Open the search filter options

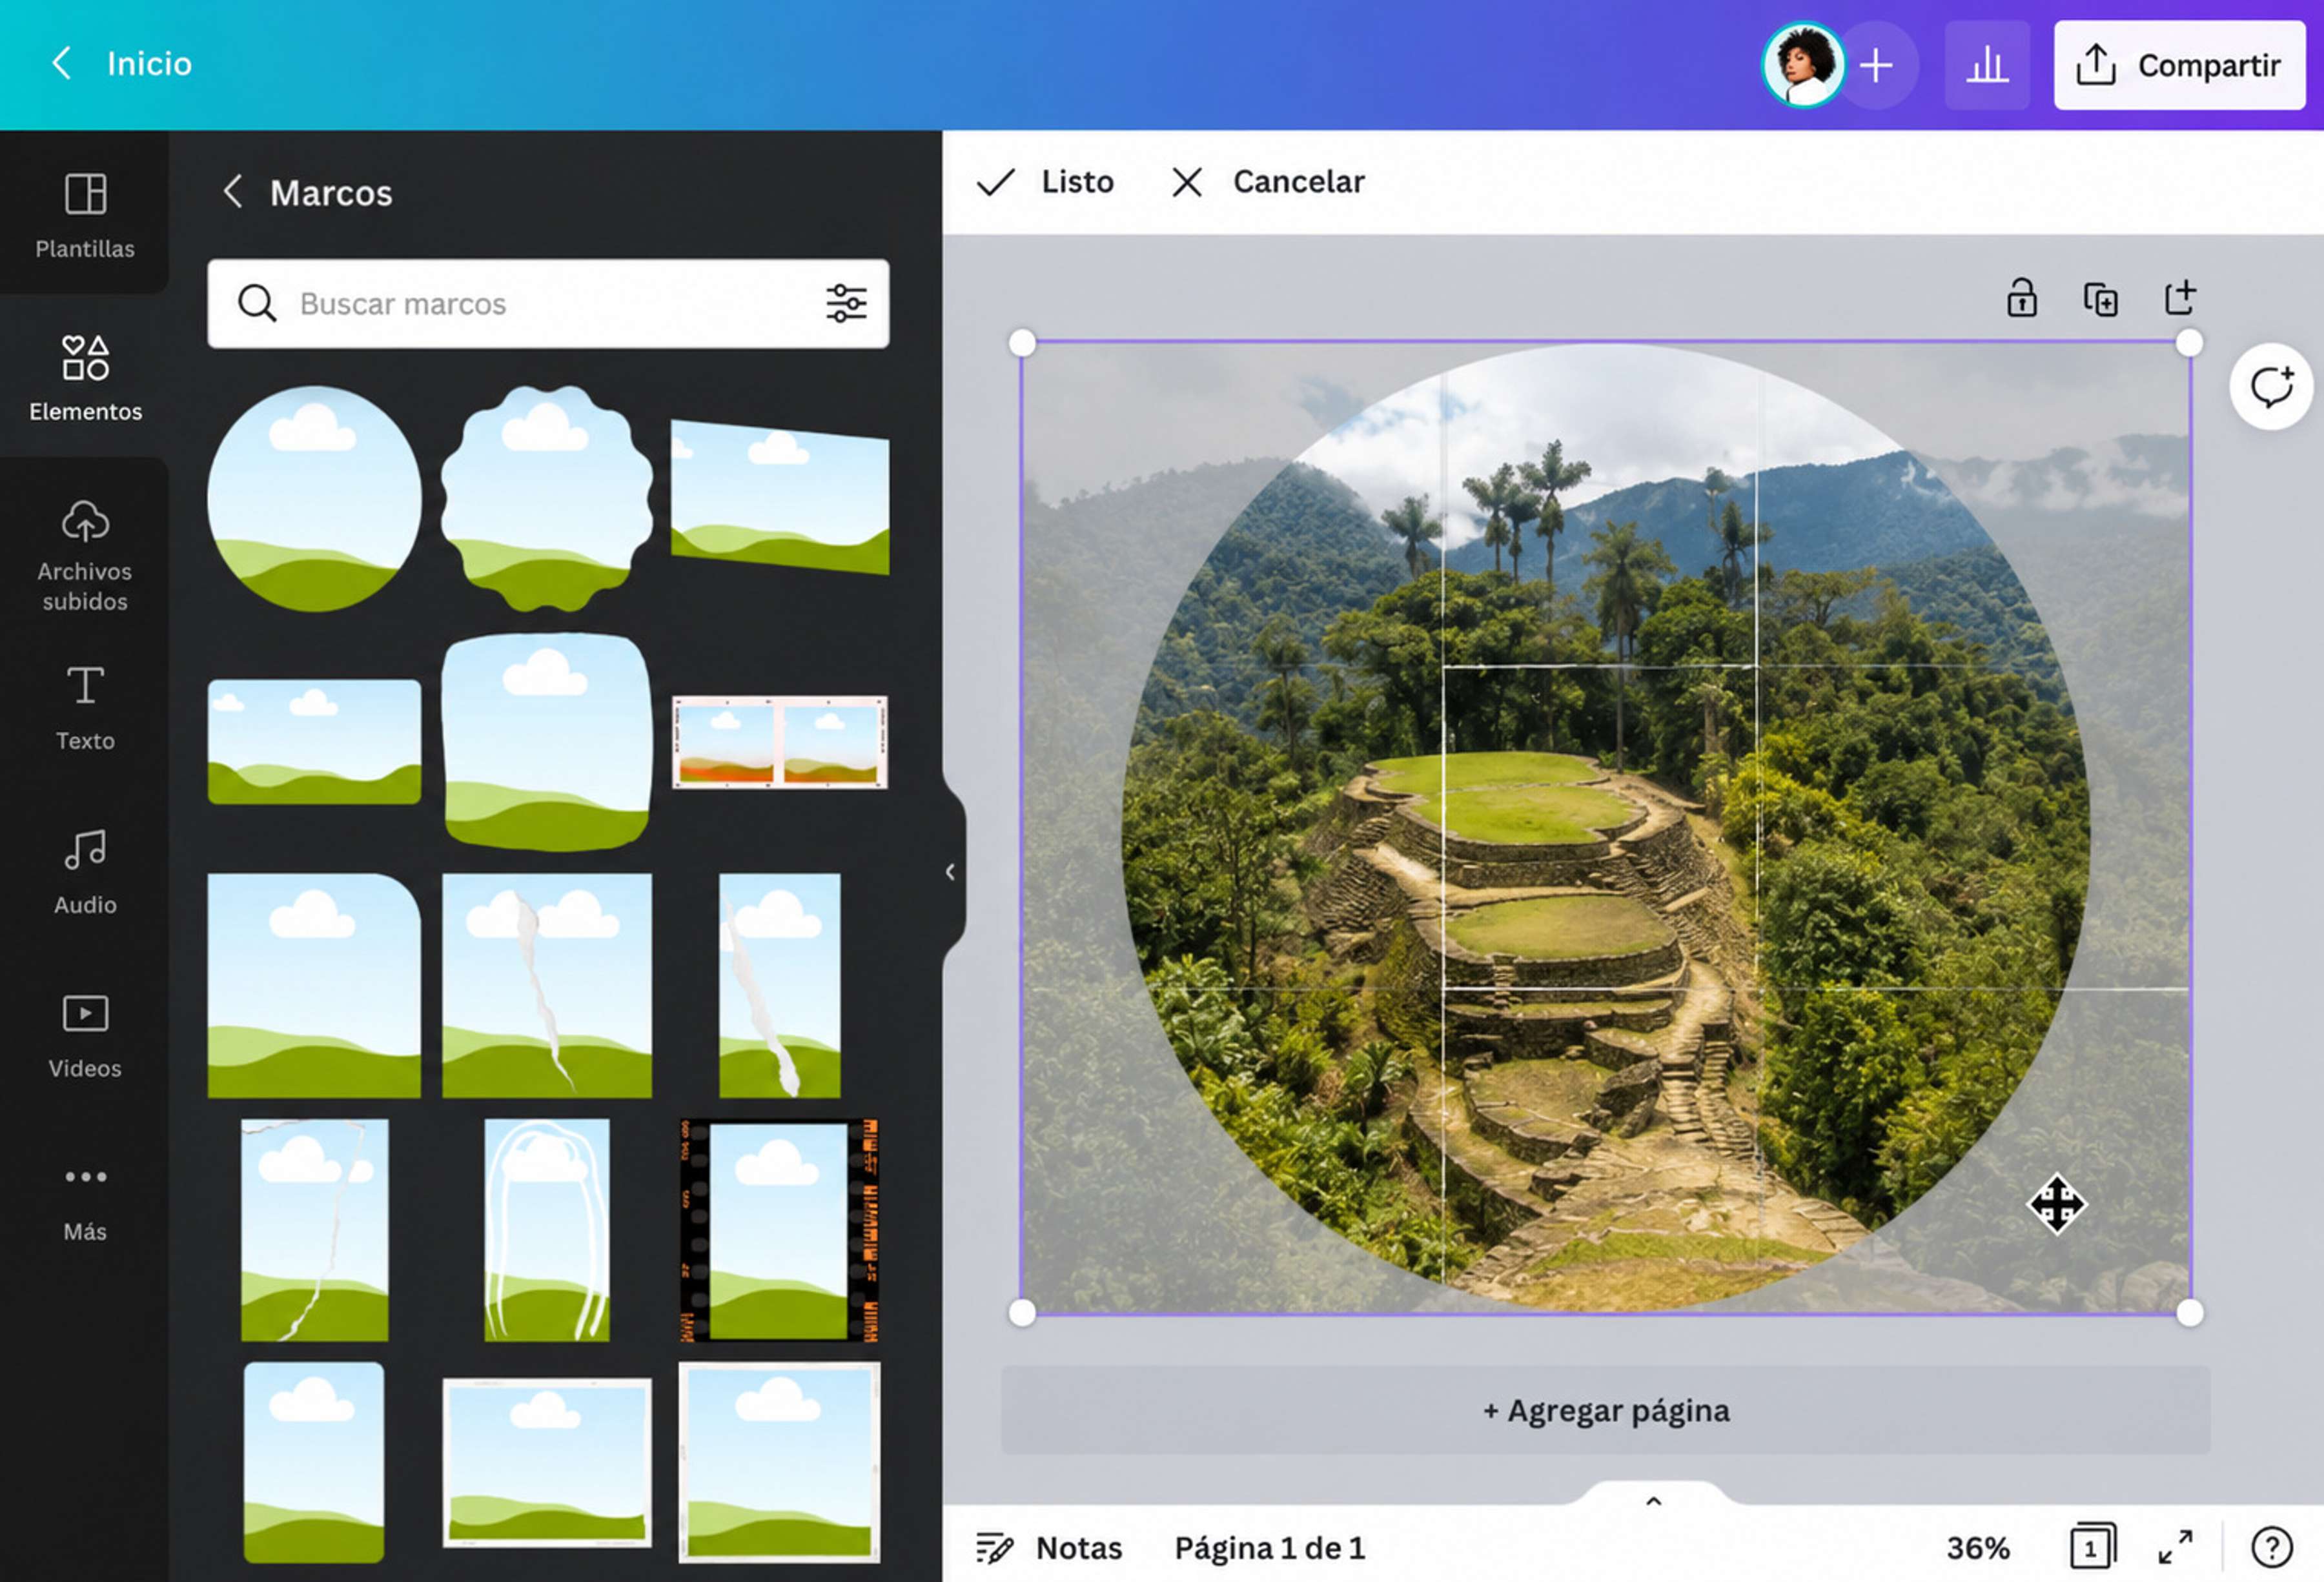tap(846, 303)
